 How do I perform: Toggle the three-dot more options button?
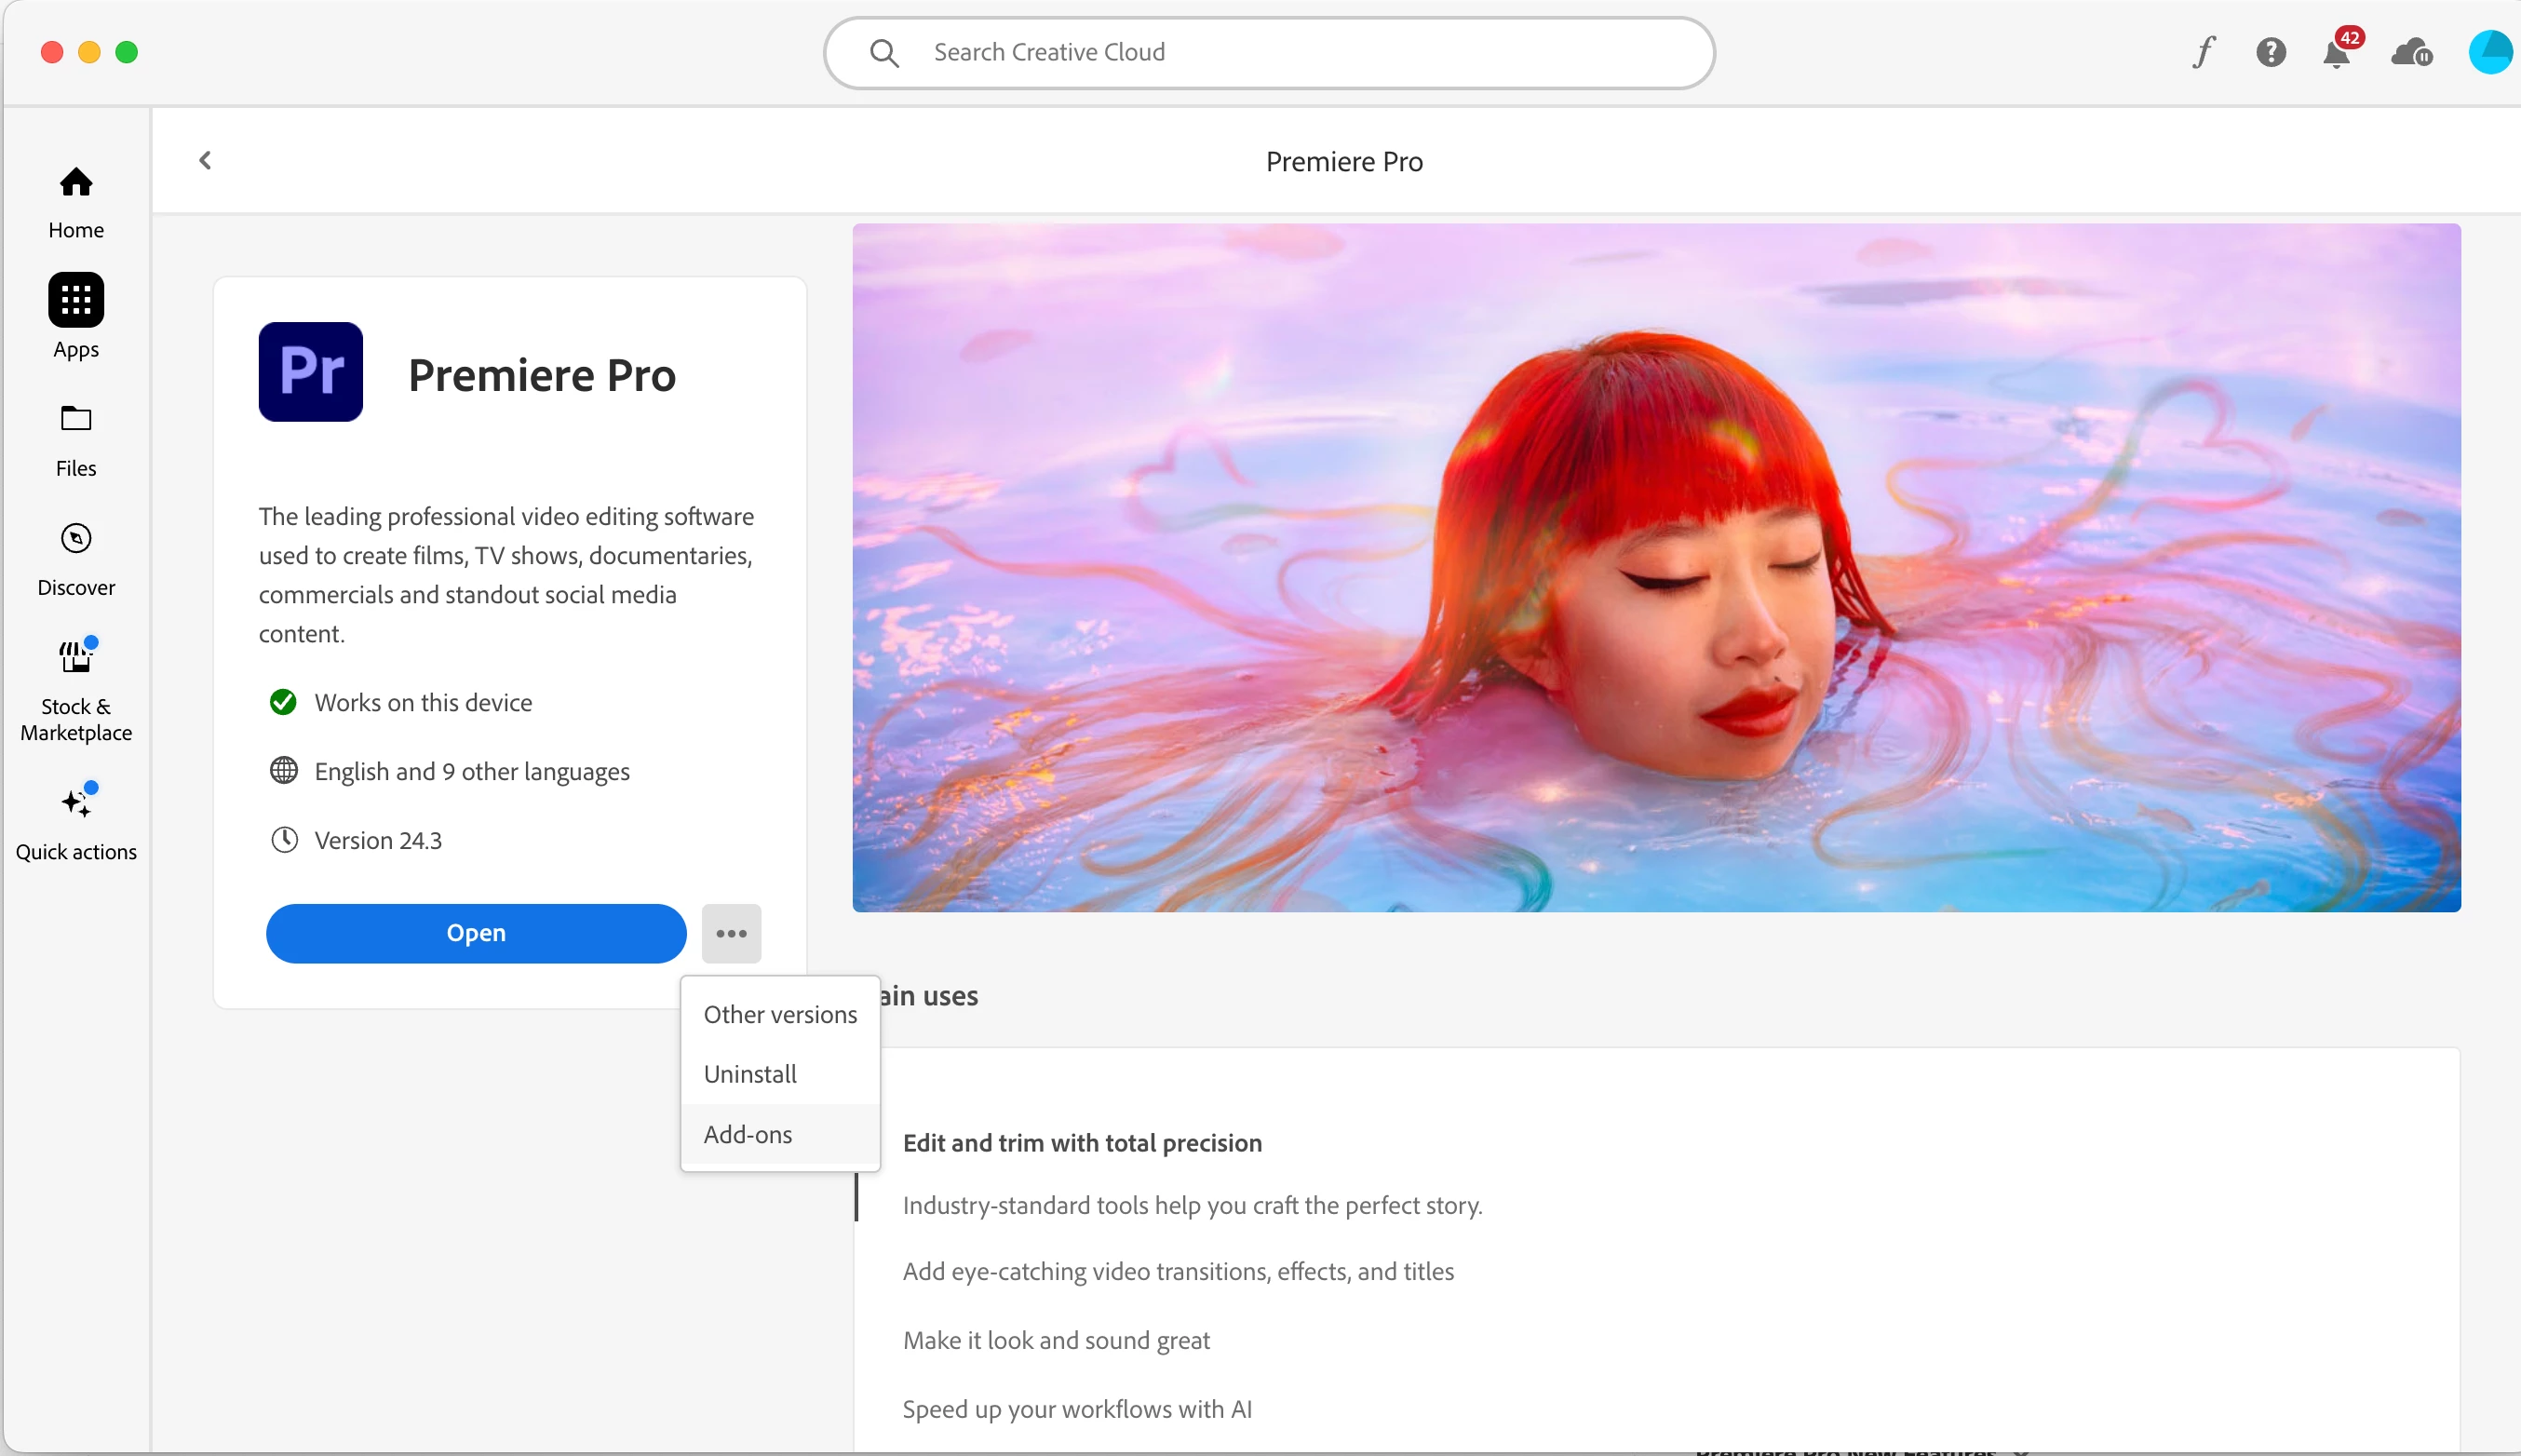pos(731,933)
